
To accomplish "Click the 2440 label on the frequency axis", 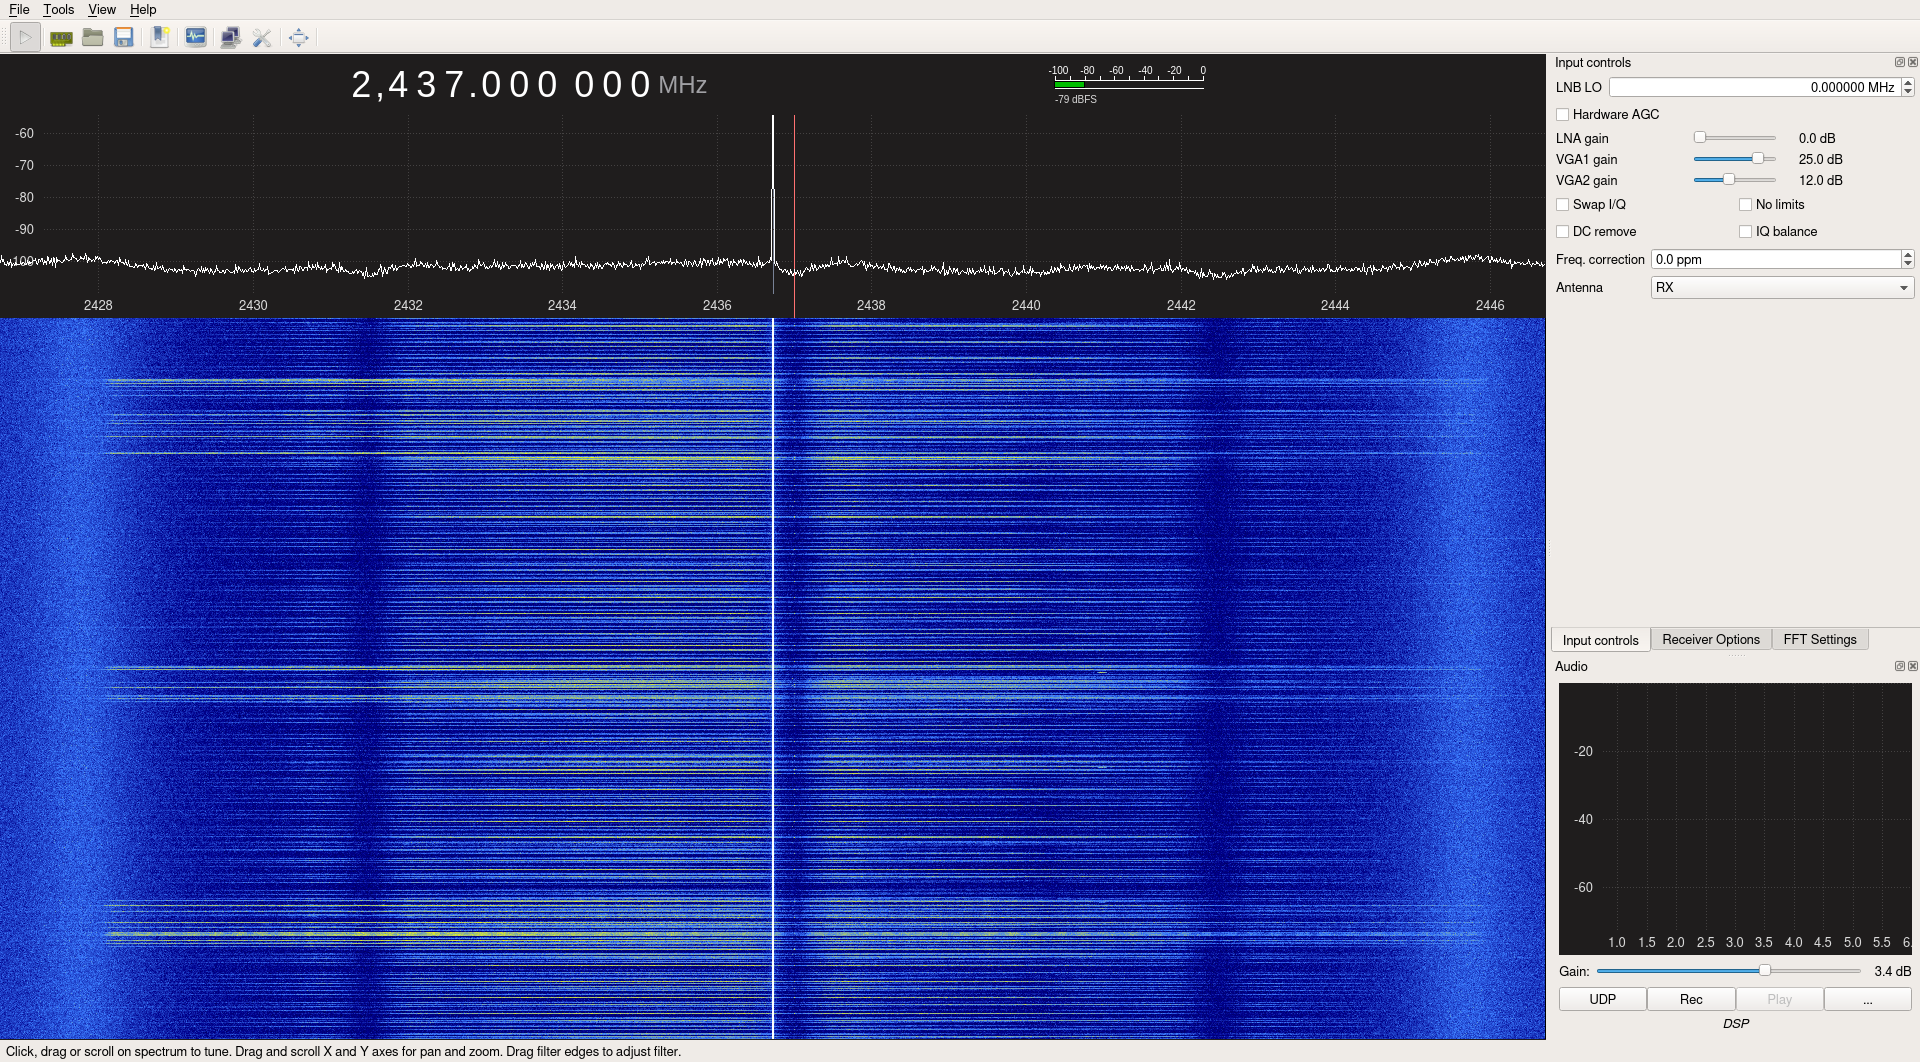I will 1026,305.
